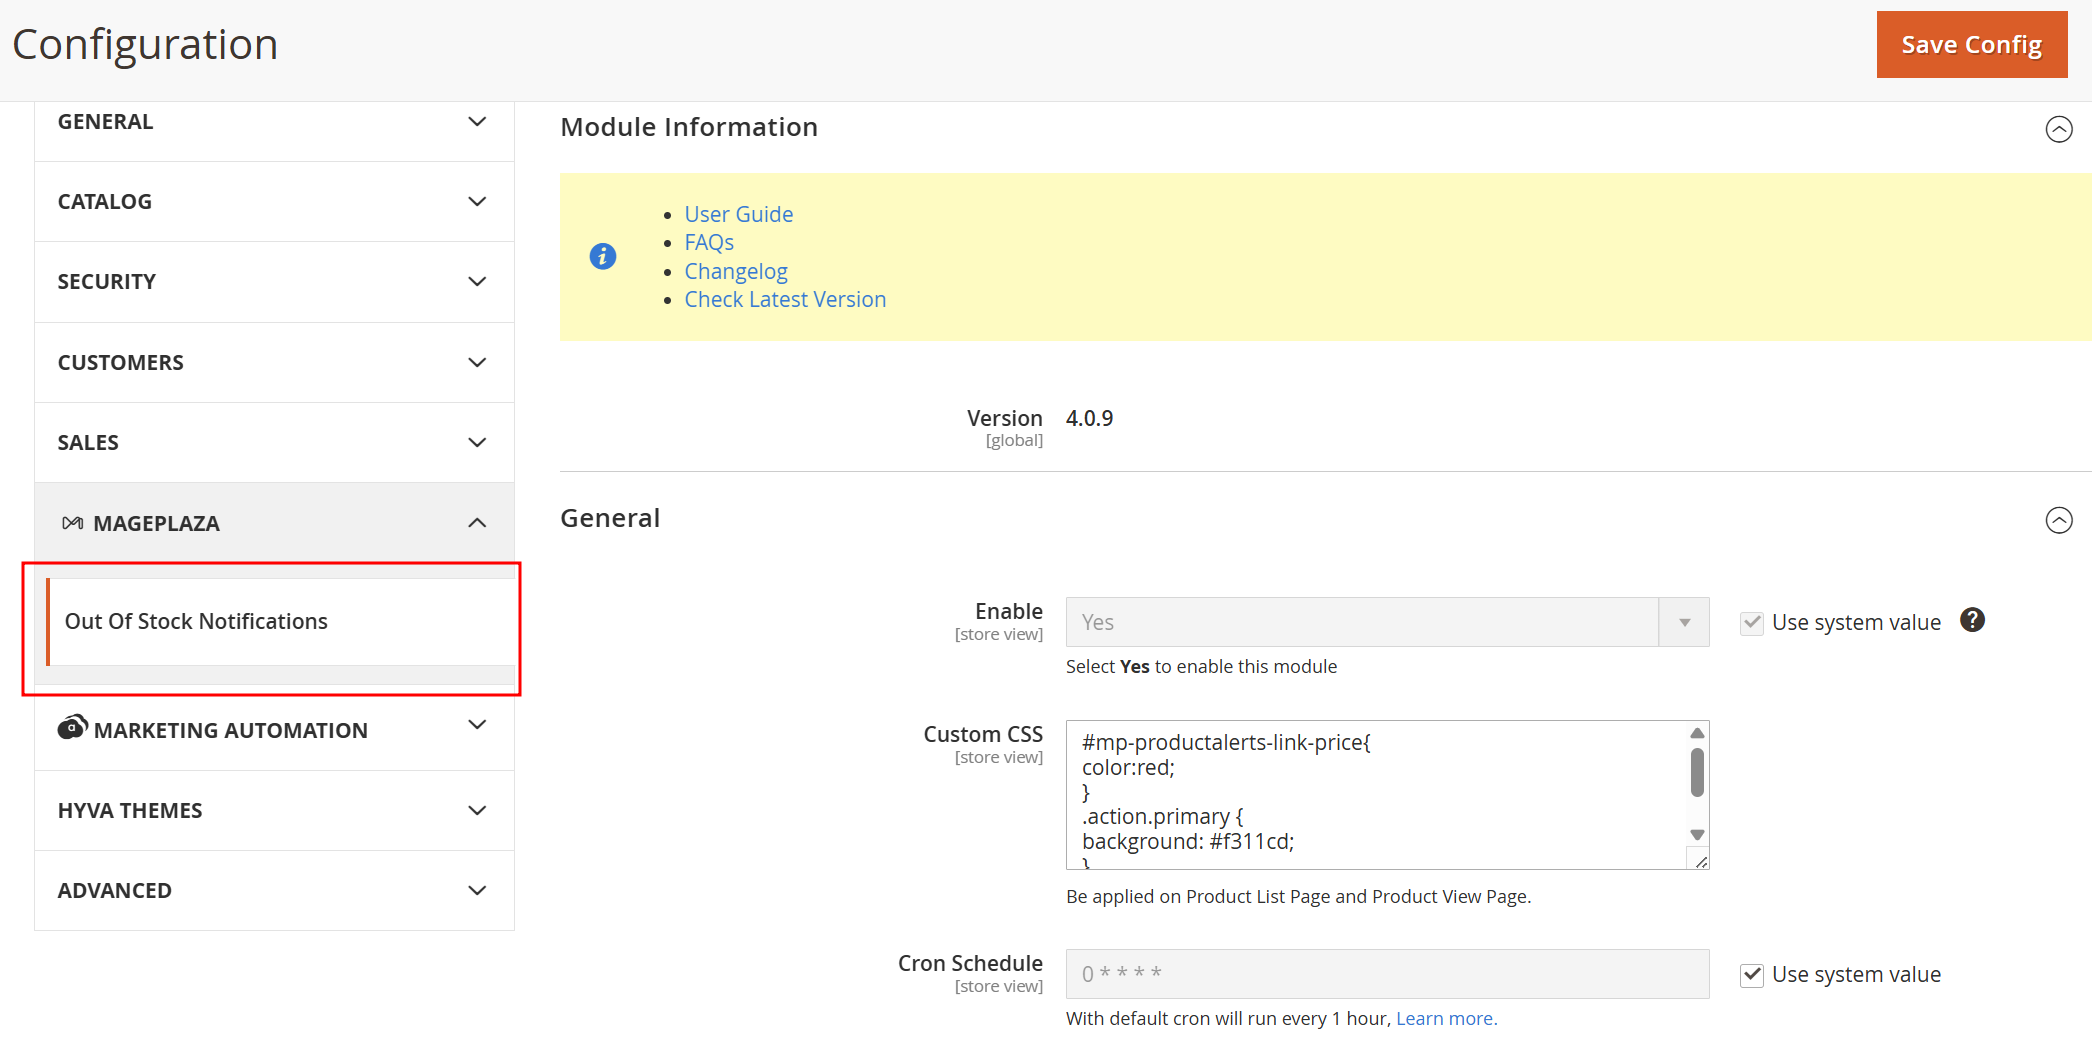Viewport: 2092px width, 1064px height.
Task: Uncheck Use system value for Enable
Action: 1751,623
